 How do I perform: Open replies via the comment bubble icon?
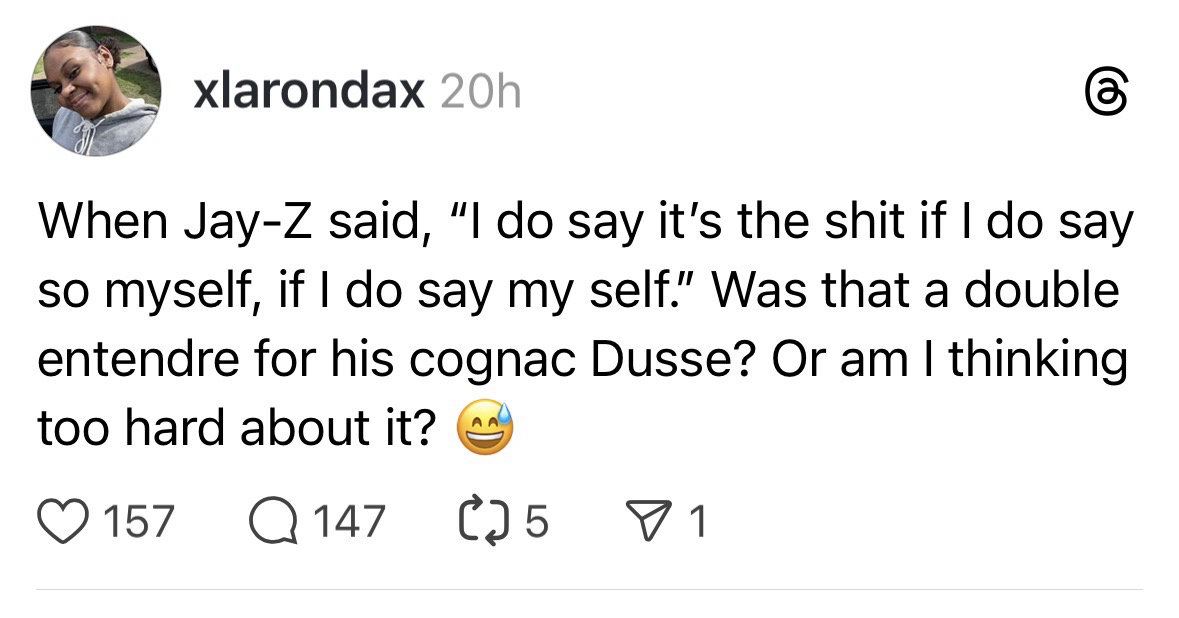(x=272, y=520)
